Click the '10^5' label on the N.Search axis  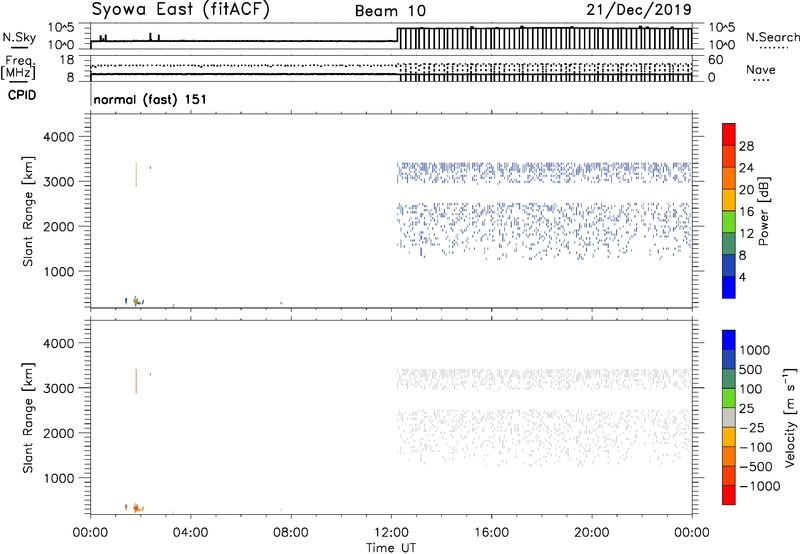pos(721,28)
